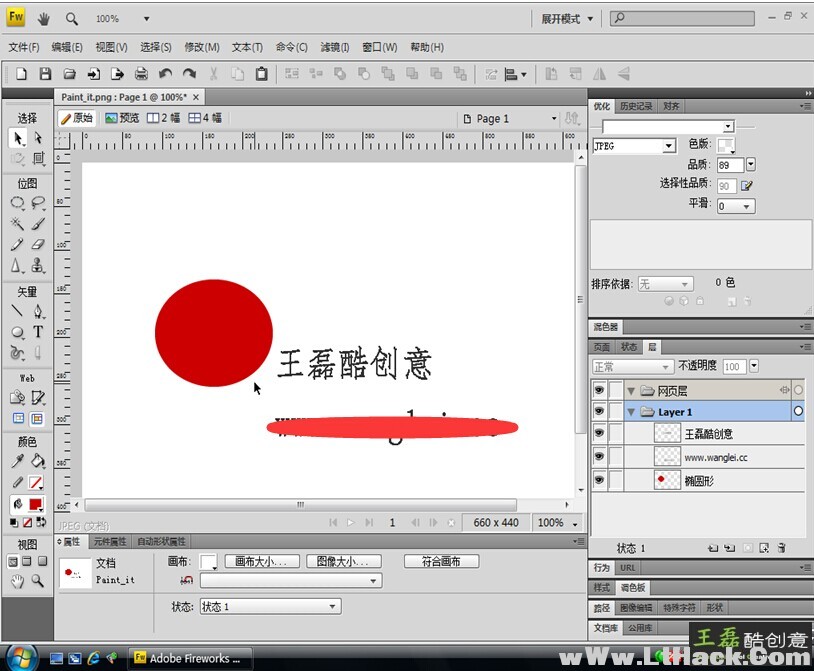The height and width of the screenshot is (671, 814).
Task: Hide the 王磊酷创意 text layer
Action: (x=599, y=434)
